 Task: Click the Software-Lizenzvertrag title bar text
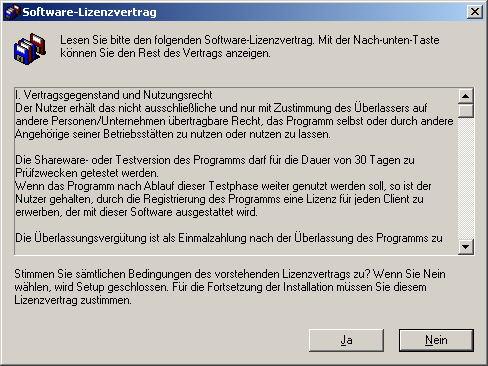89,12
